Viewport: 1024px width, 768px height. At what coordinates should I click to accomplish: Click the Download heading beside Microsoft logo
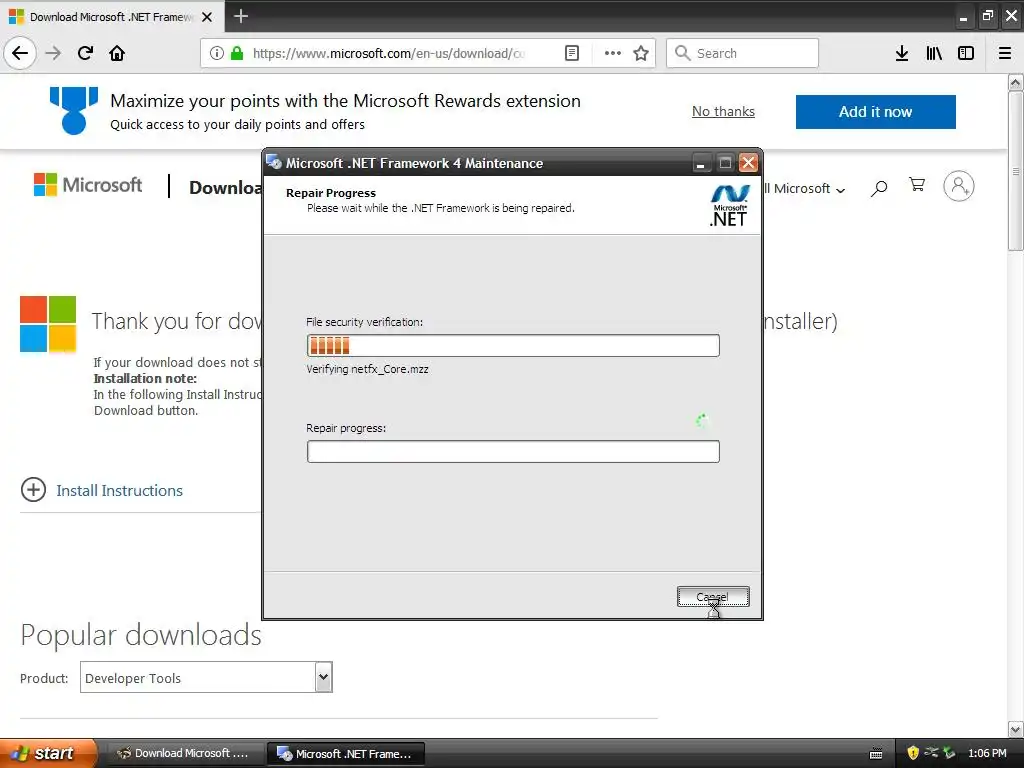[225, 187]
